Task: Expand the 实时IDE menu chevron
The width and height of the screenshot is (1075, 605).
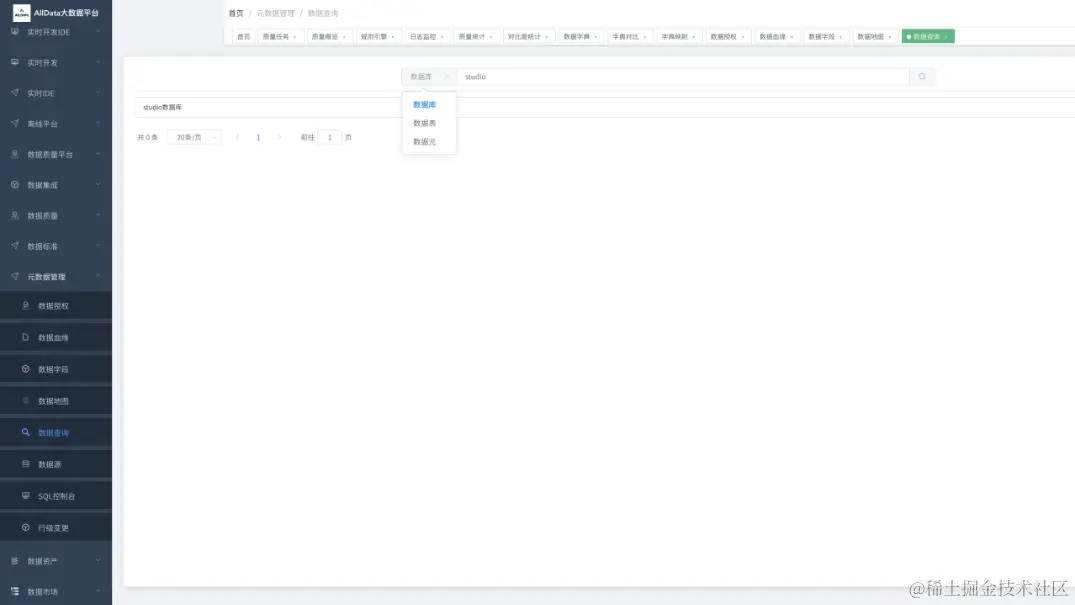Action: pos(98,92)
